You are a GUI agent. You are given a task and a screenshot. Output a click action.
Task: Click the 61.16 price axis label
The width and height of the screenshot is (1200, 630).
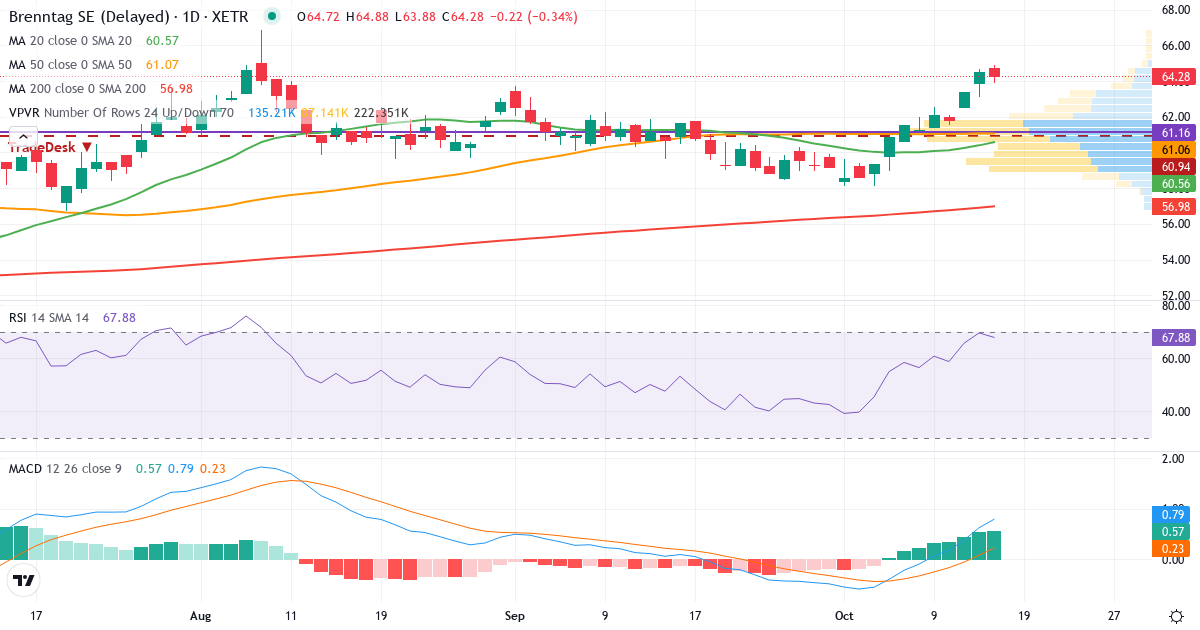1175,132
